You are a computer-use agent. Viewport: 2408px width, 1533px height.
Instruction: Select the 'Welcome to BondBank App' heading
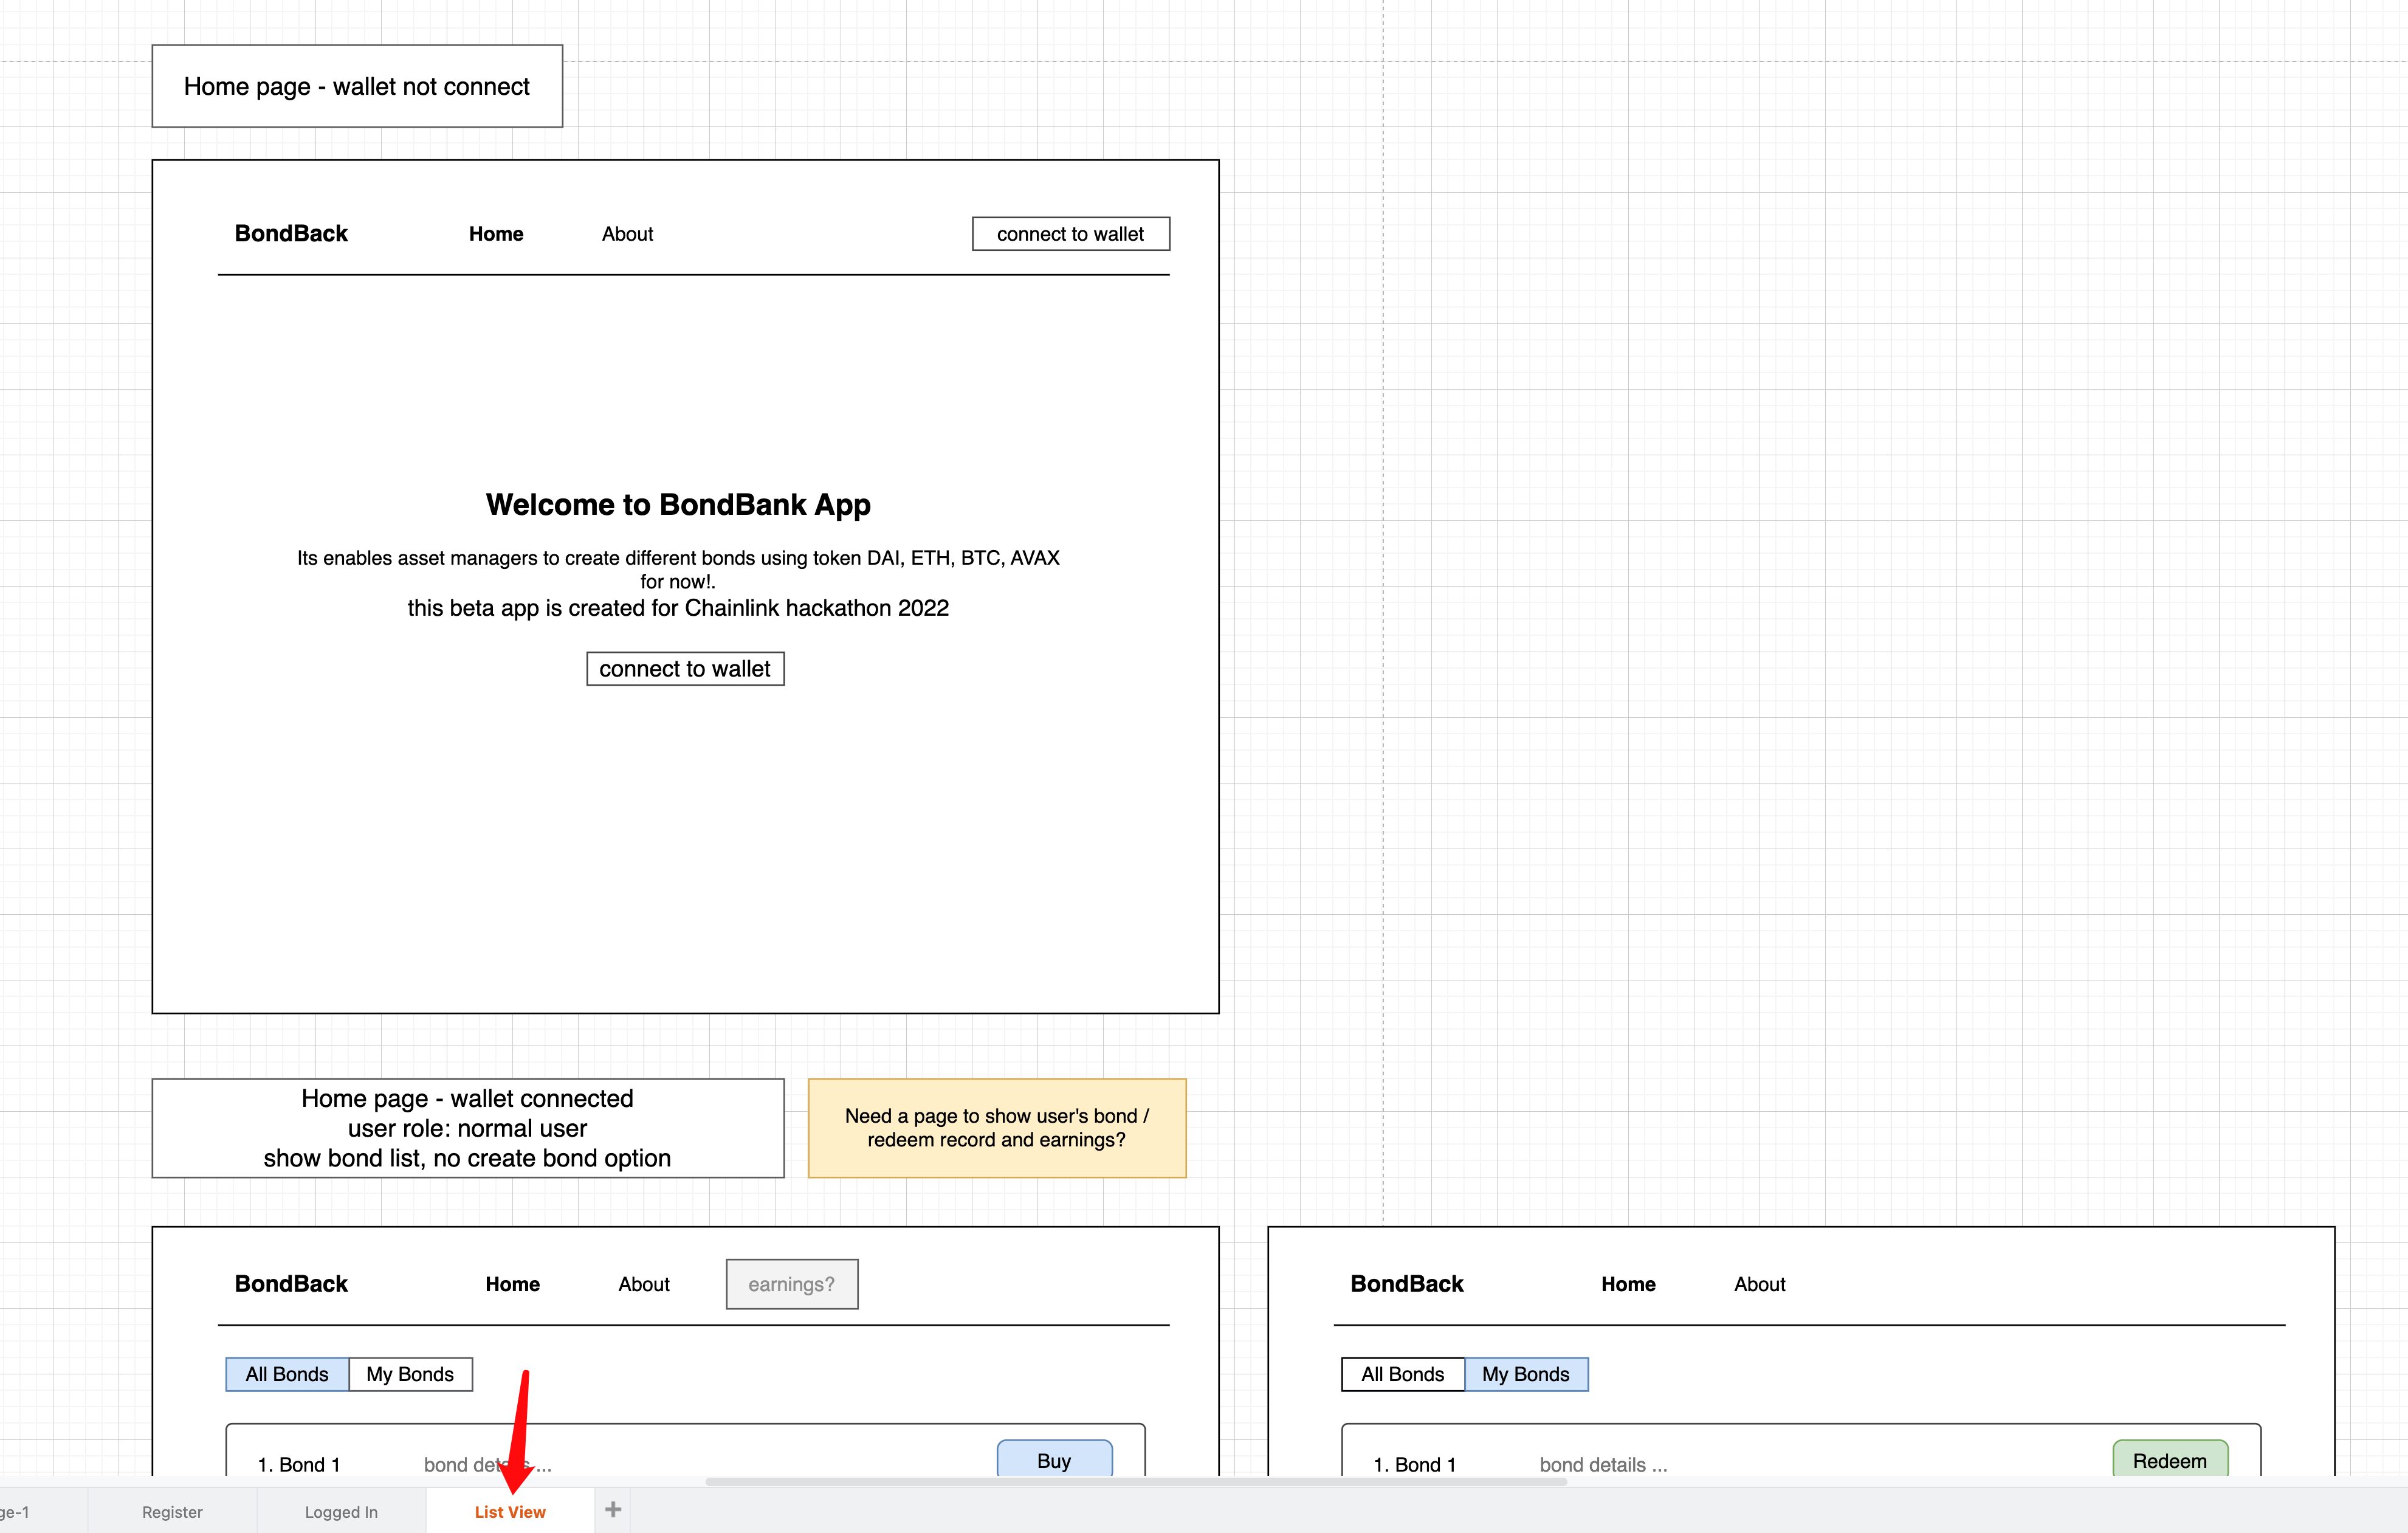(678, 505)
